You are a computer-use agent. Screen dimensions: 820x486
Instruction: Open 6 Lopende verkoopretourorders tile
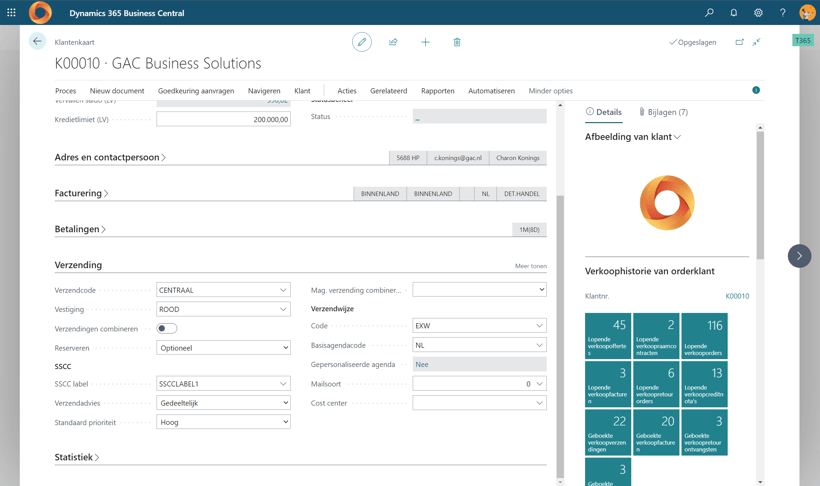(656, 384)
